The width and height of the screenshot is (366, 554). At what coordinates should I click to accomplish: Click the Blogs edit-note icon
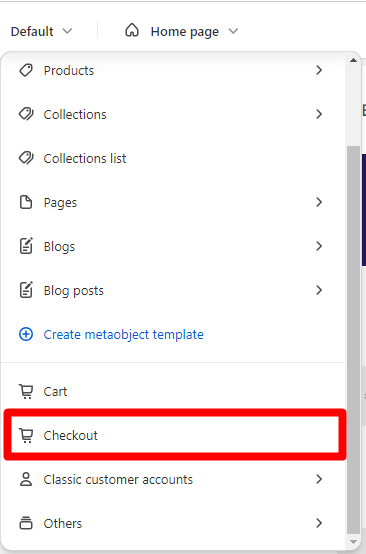click(26, 246)
